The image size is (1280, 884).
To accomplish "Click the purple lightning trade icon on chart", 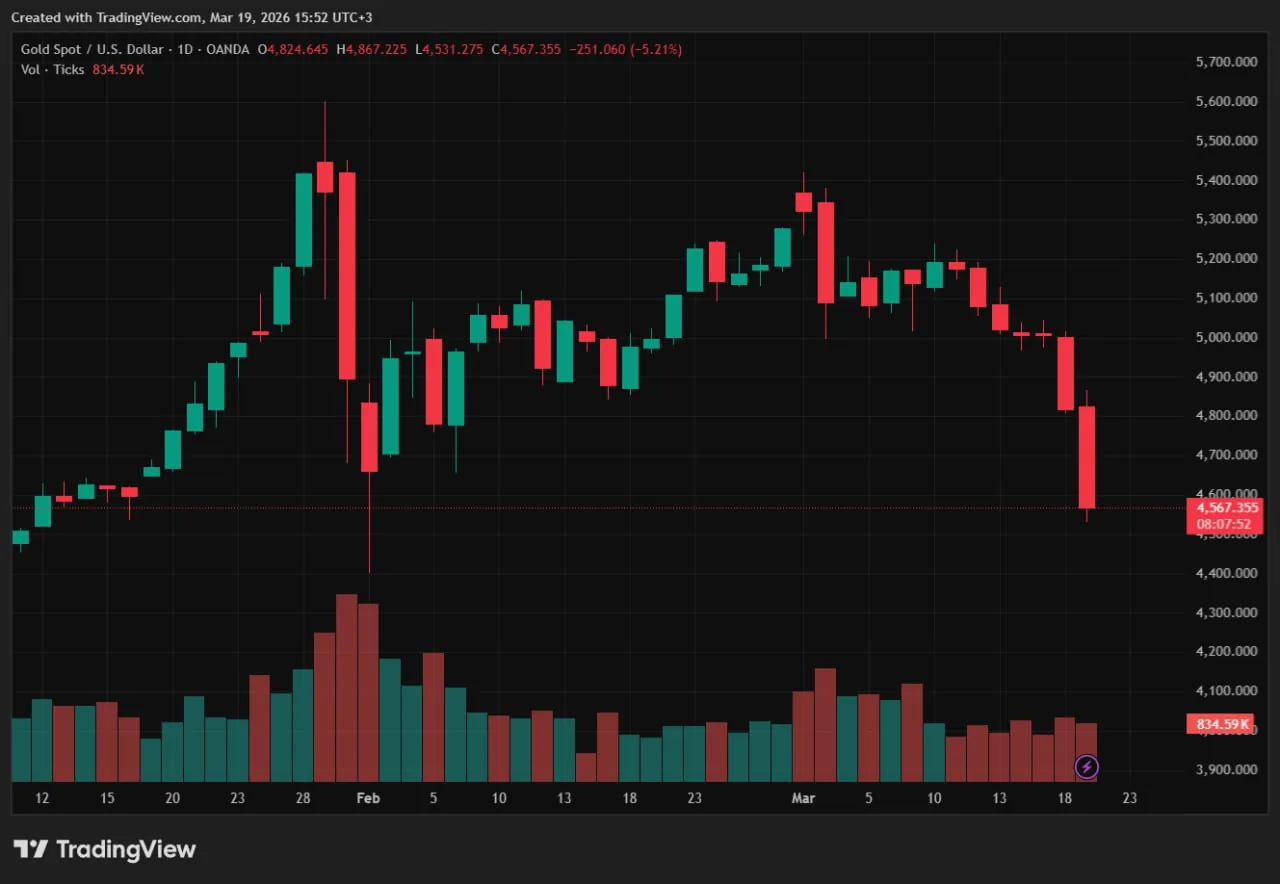I will click(x=1087, y=767).
